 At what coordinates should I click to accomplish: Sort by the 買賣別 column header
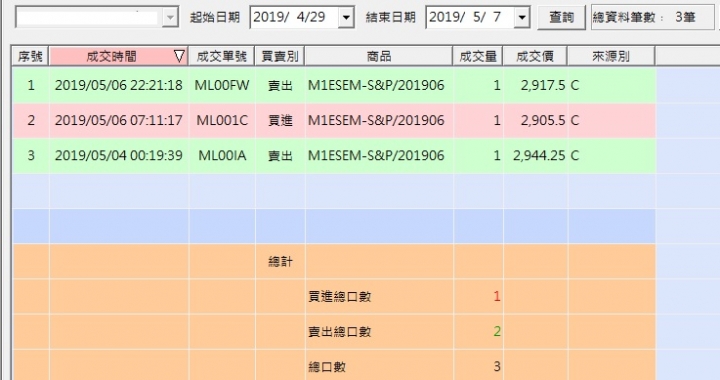coord(280,56)
